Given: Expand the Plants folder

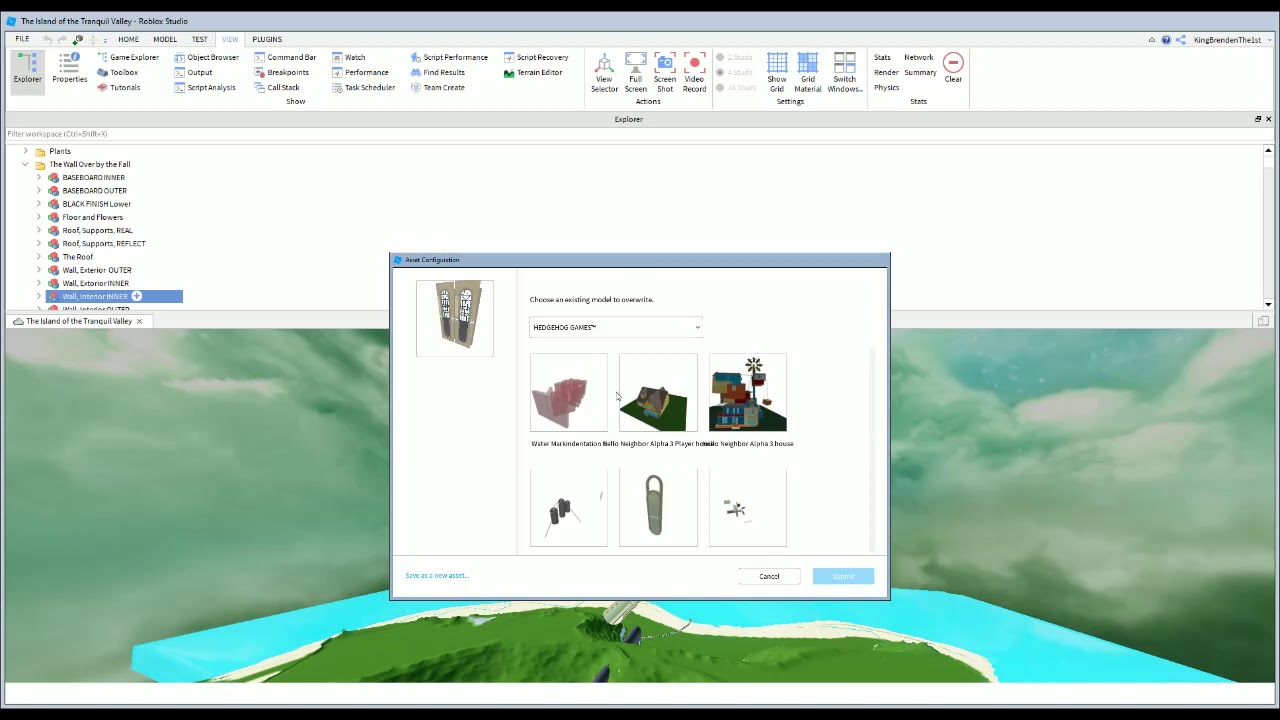Looking at the screenshot, I should tap(25, 151).
